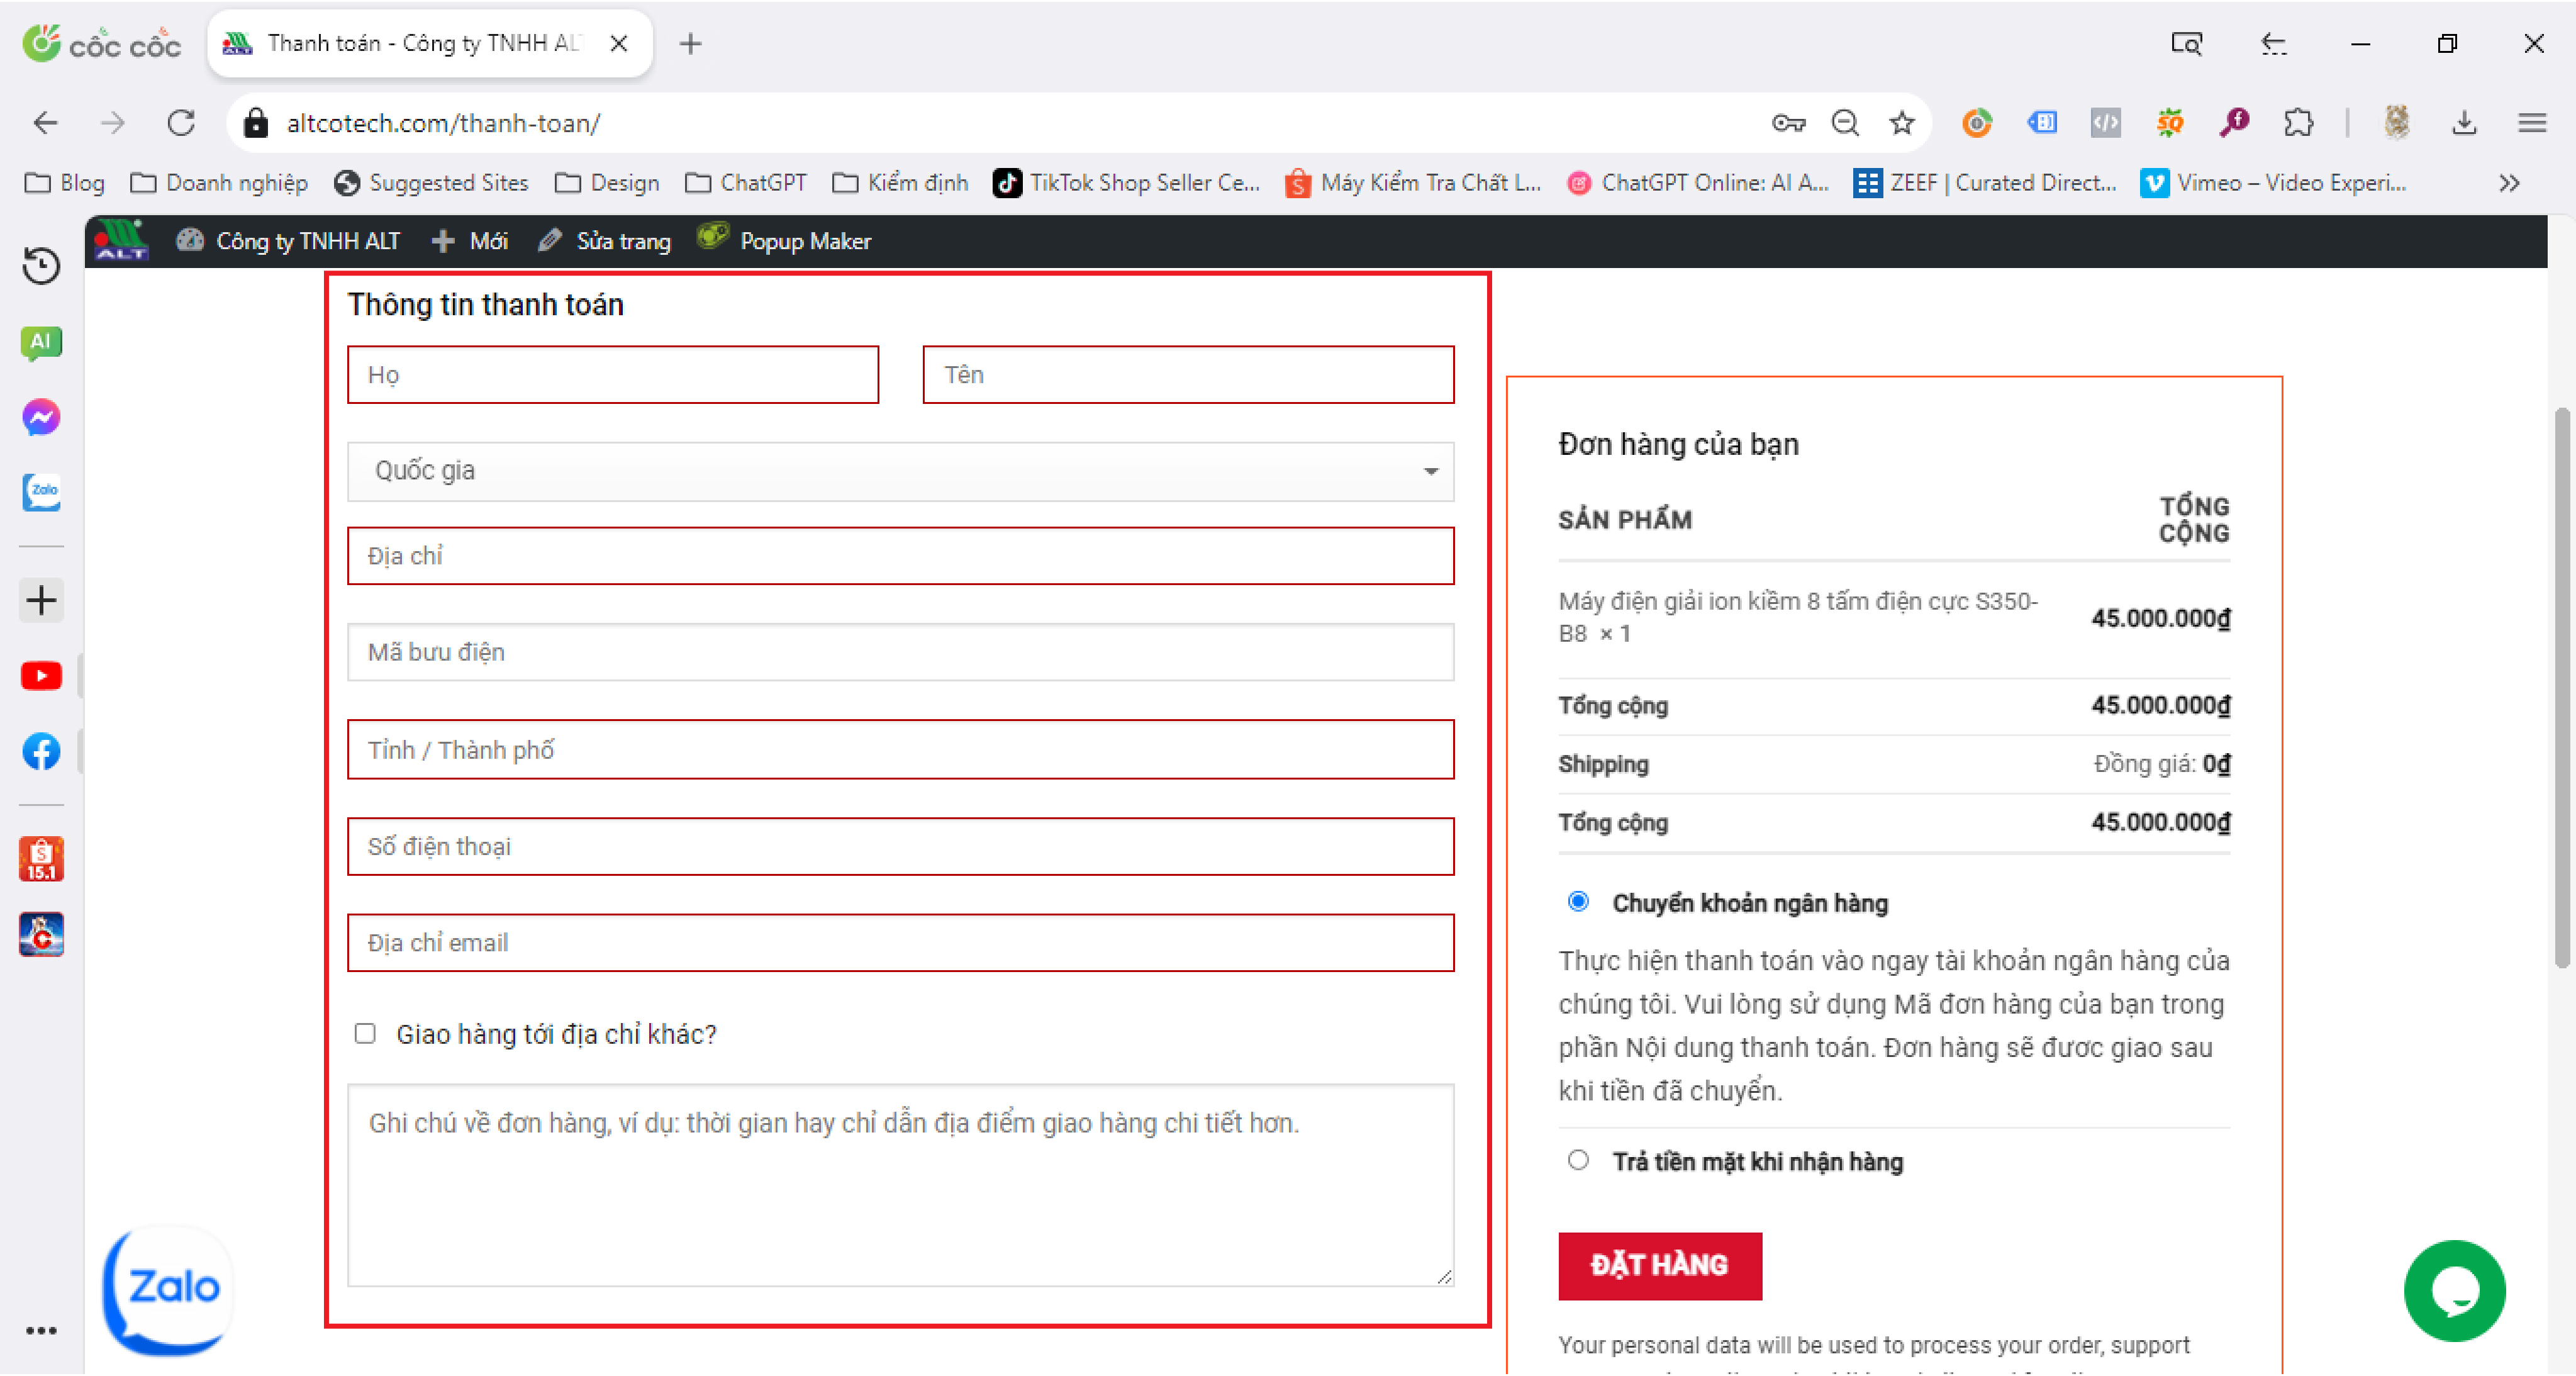Select Trả tiền mặt khi nhận hàng
Screen dimensions: 2576x1376
point(1578,1161)
